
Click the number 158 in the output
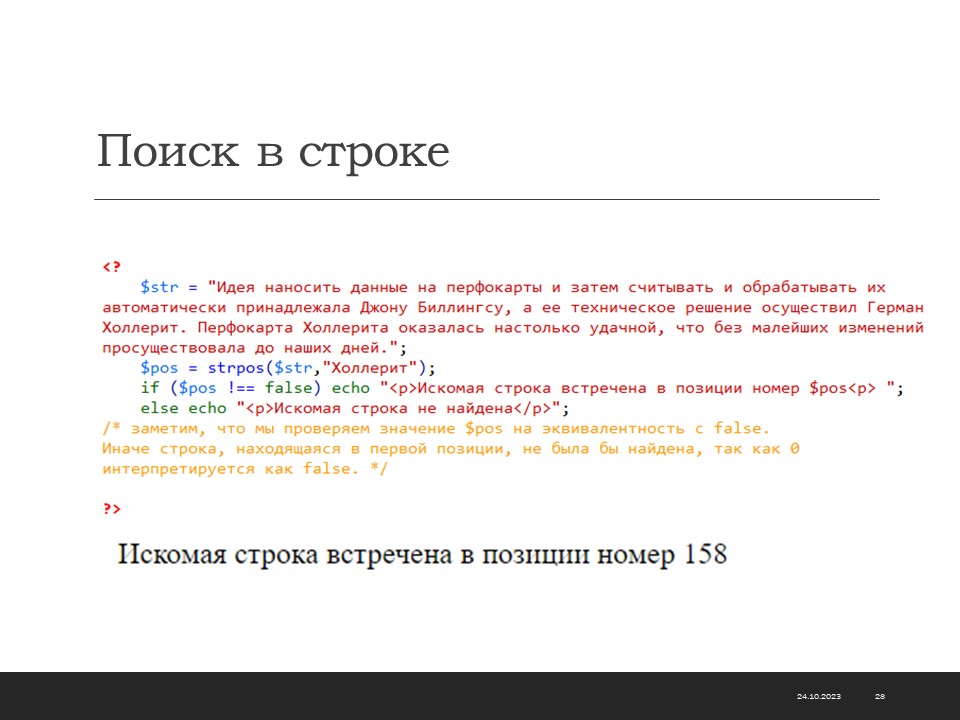point(705,554)
